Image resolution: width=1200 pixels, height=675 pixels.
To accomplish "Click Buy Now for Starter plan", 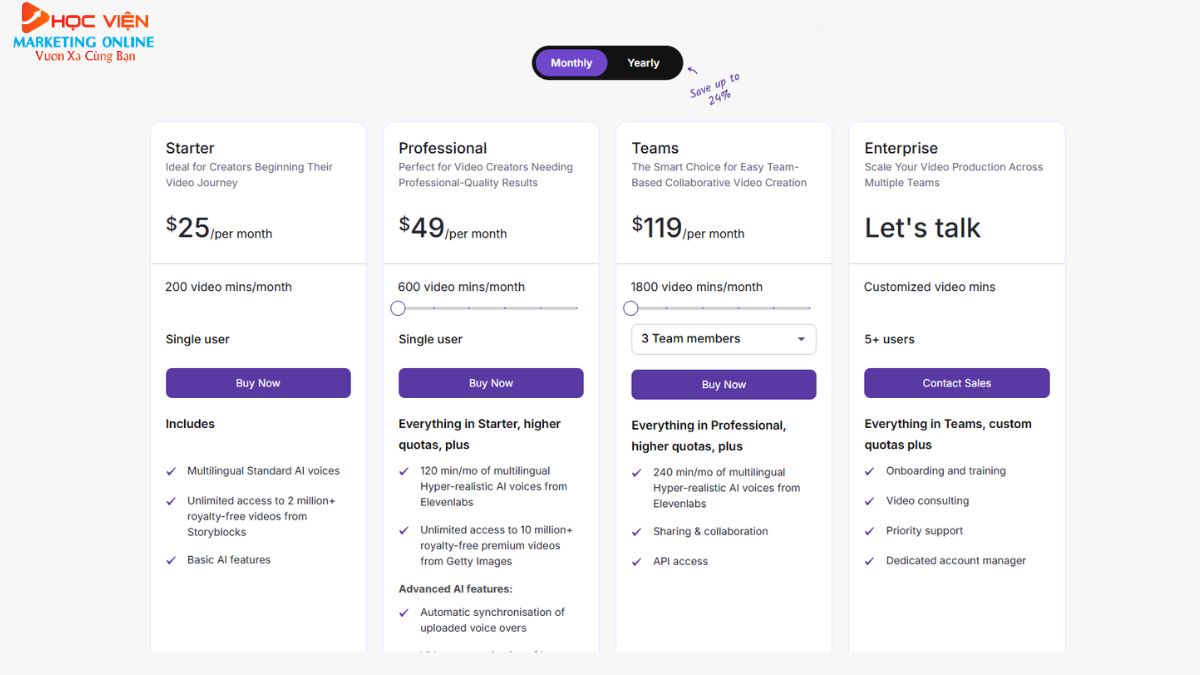I will [x=258, y=383].
